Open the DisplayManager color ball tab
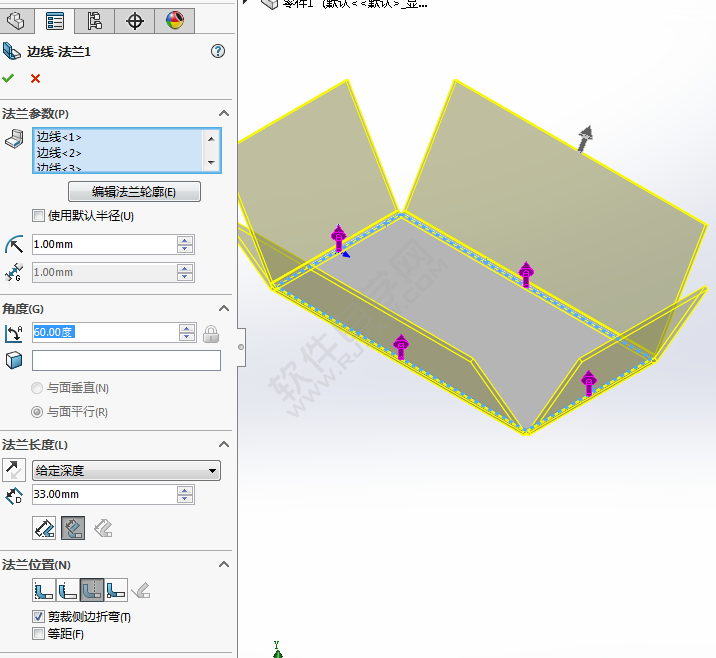 point(175,21)
